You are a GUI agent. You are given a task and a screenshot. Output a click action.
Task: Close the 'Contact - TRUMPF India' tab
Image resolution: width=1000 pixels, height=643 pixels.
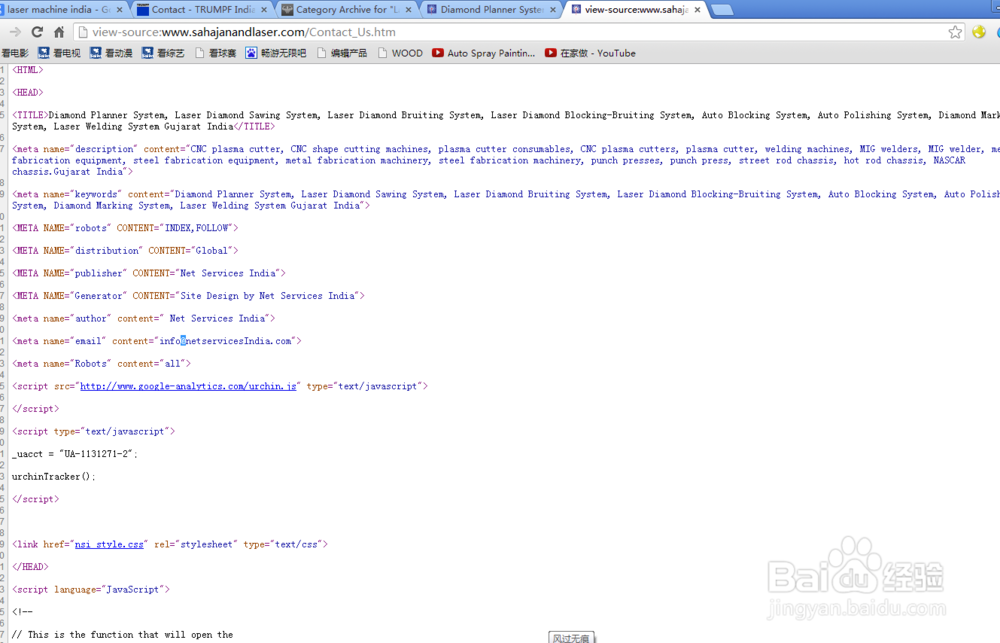pyautogui.click(x=264, y=10)
